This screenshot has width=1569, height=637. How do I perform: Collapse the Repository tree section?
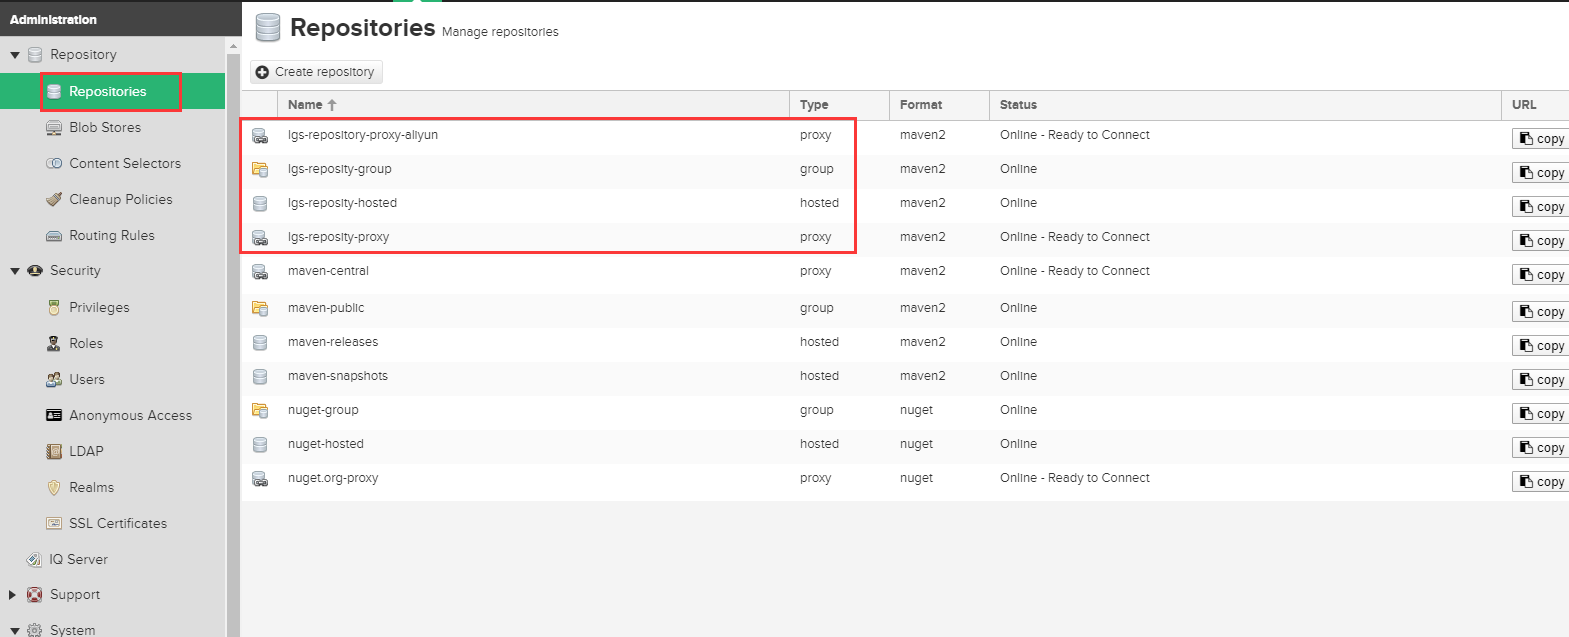pos(15,55)
